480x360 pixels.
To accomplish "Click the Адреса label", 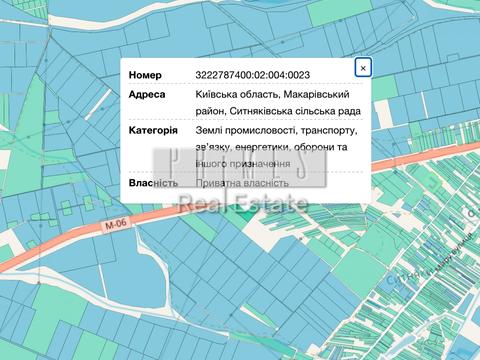I will click(147, 94).
